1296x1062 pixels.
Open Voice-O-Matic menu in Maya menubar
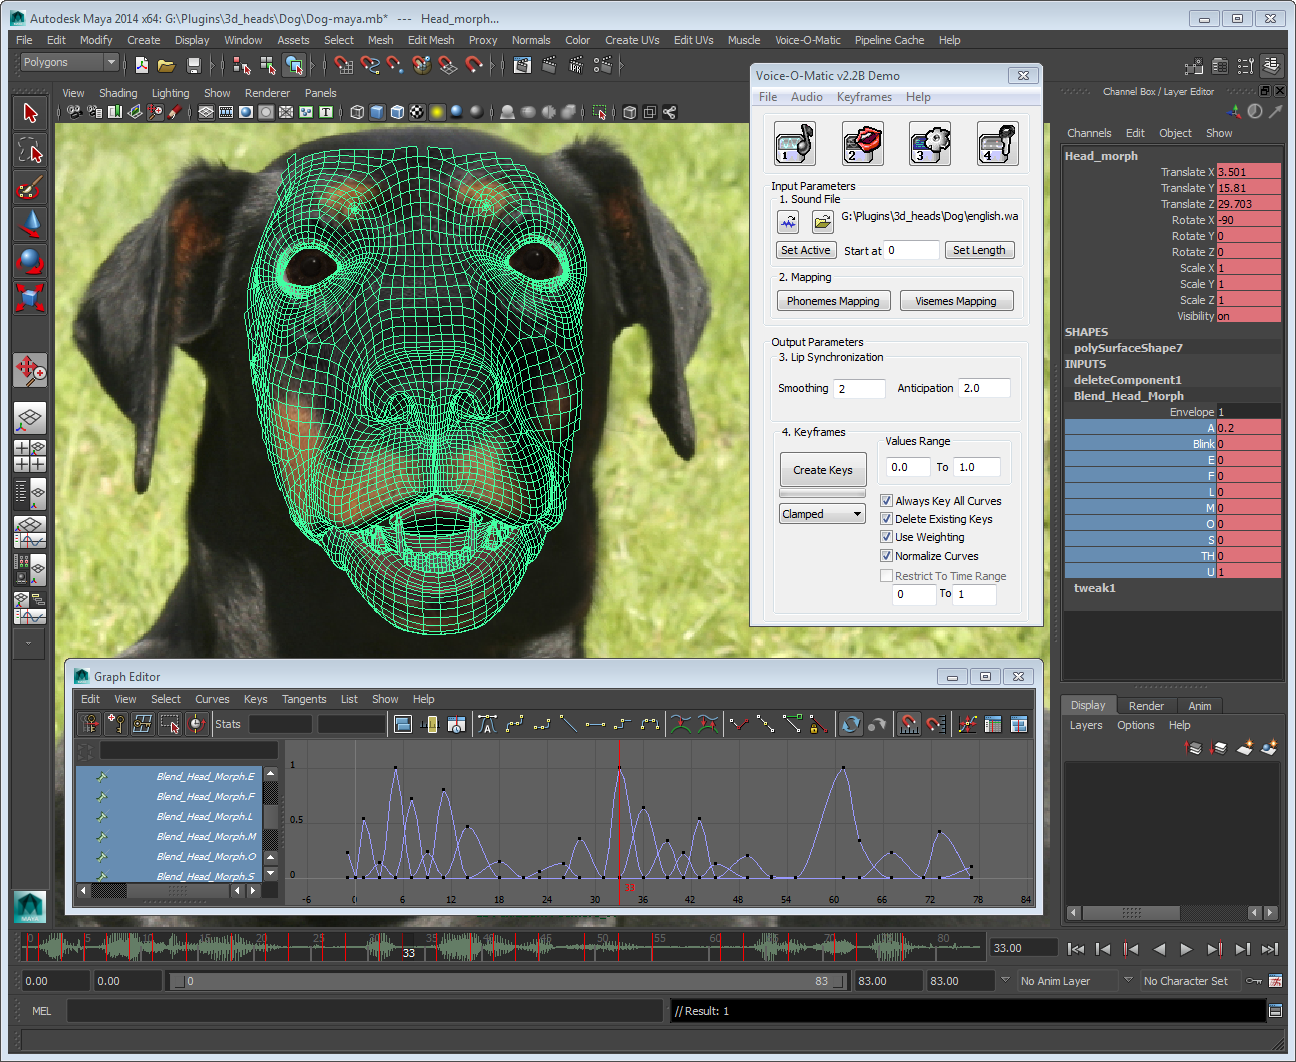(x=807, y=40)
